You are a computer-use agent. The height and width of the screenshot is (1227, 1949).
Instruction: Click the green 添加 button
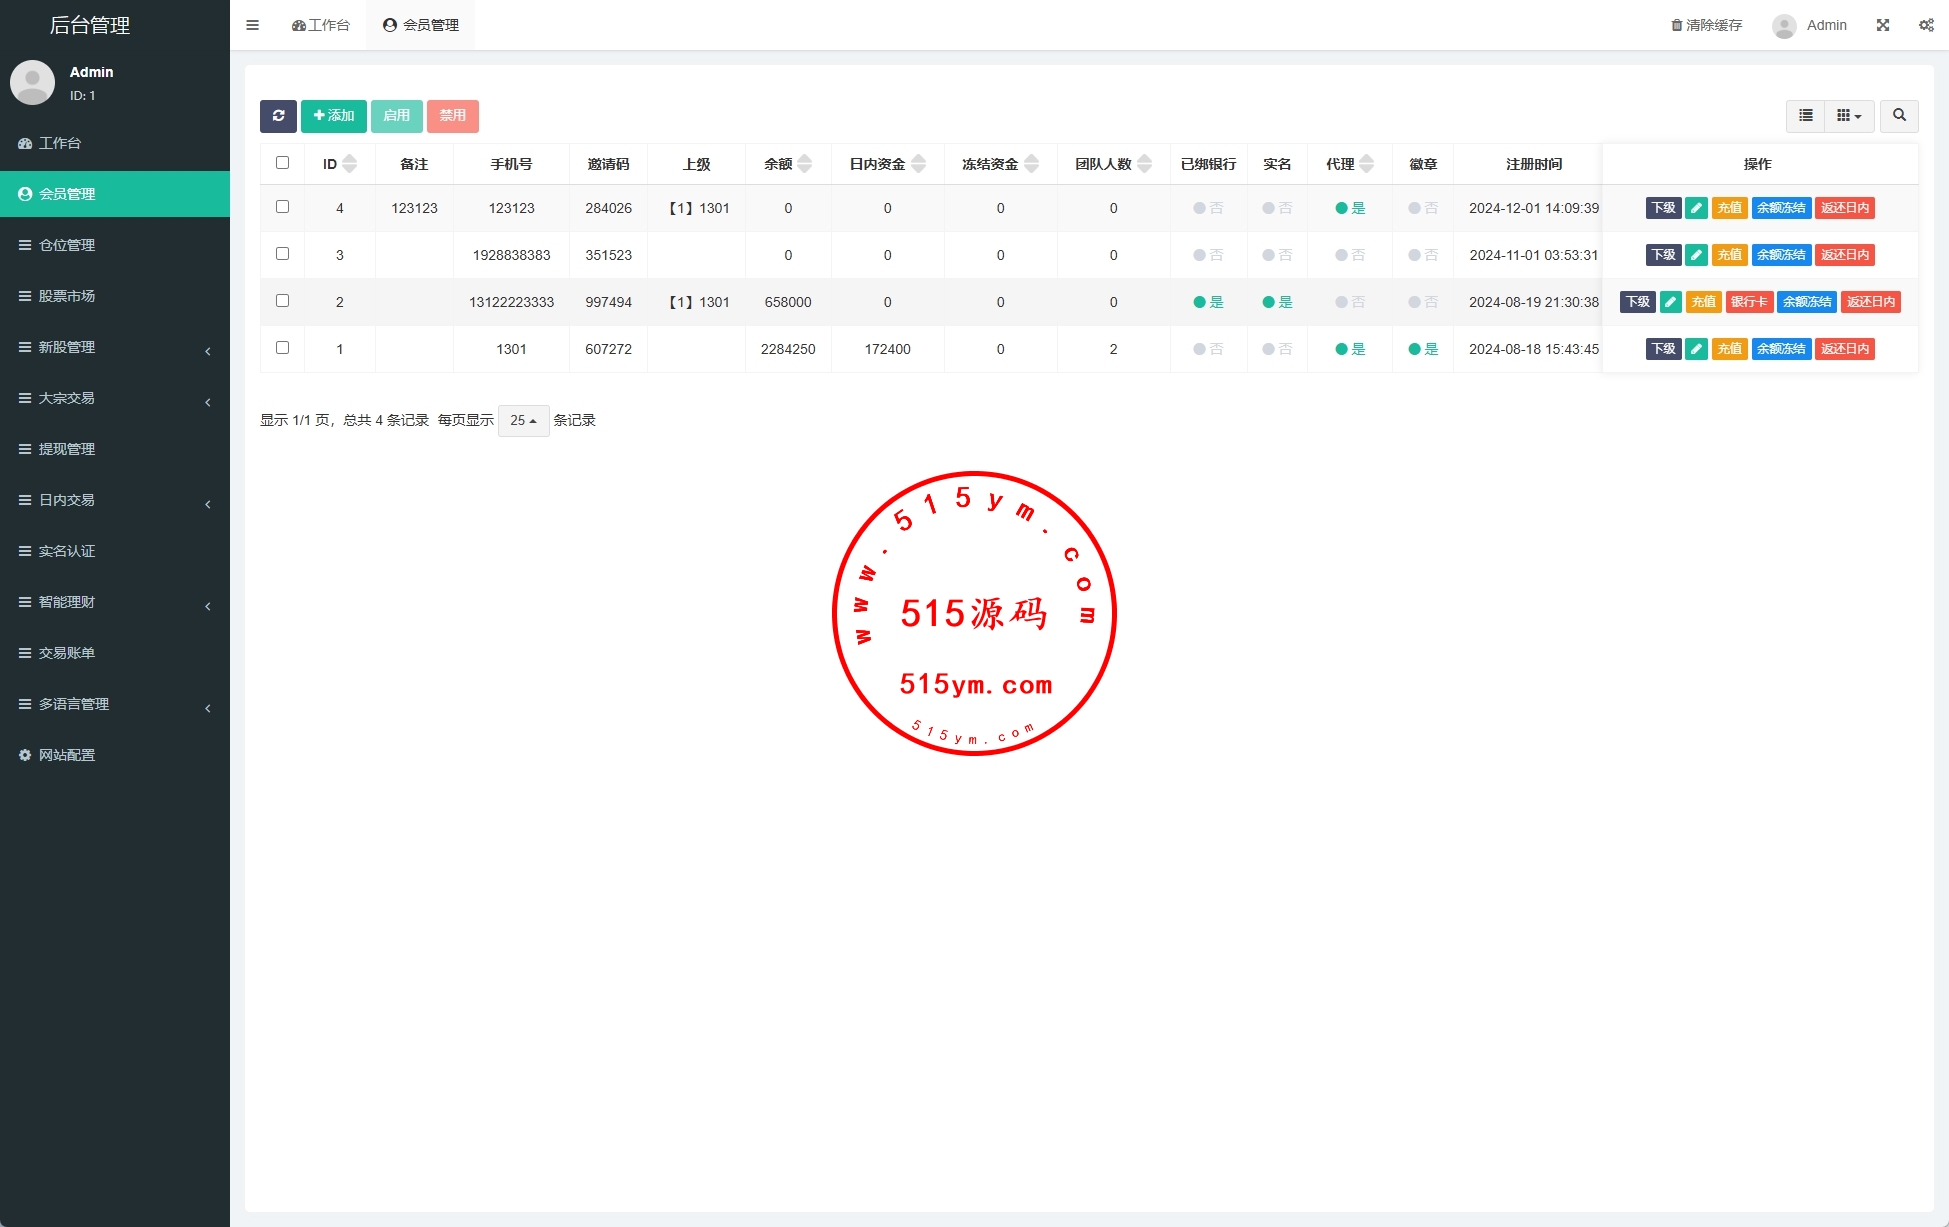point(334,116)
